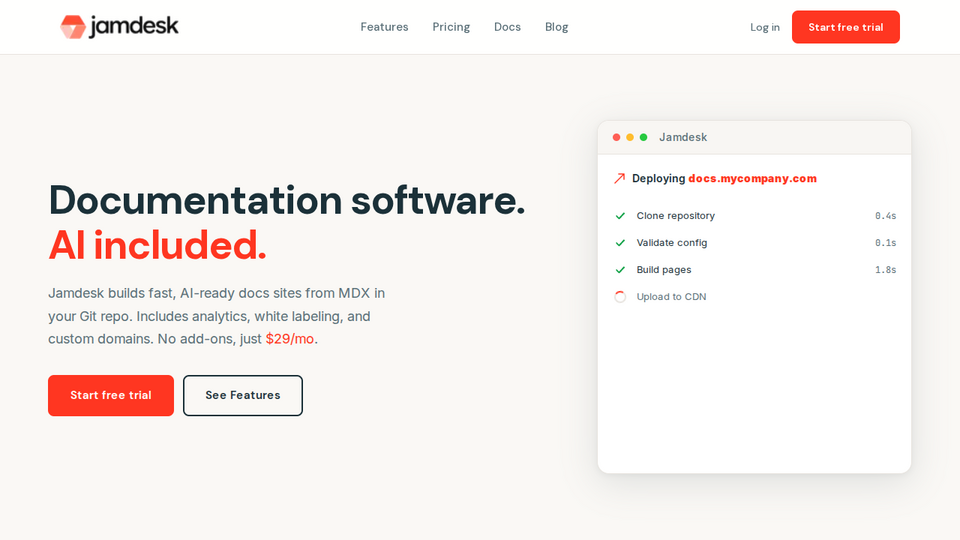This screenshot has width=960, height=540.
Task: Click the spinner beside Upload to CDN
Action: pos(620,297)
